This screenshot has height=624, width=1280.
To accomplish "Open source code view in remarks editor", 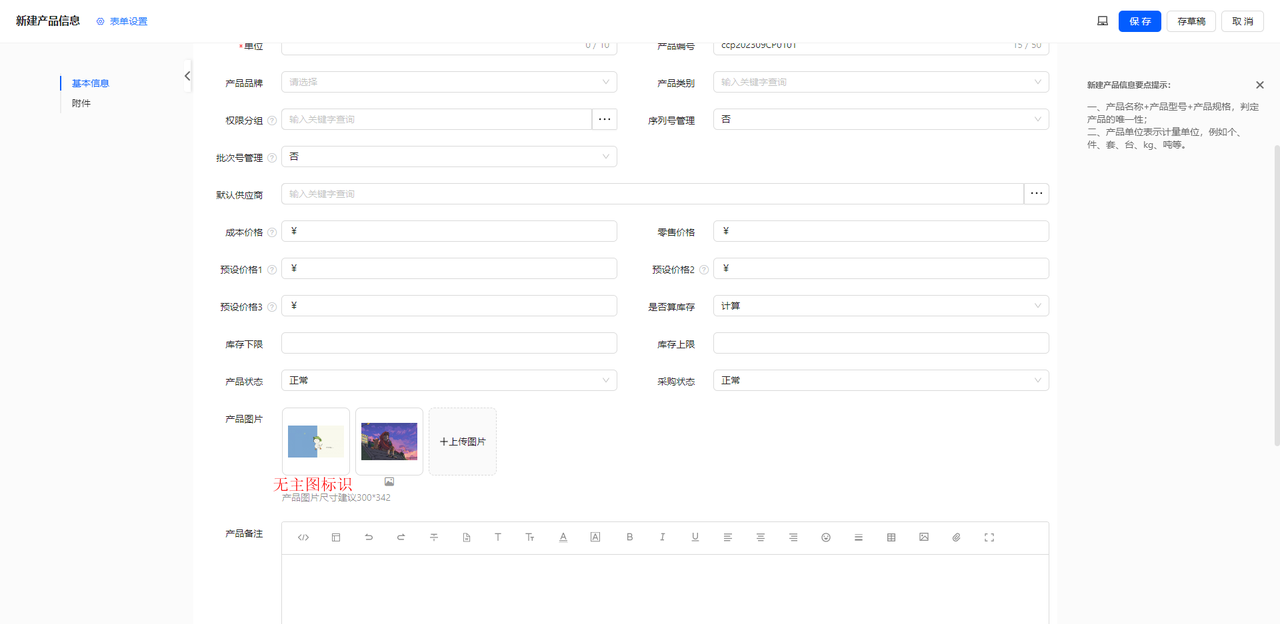I will coord(304,538).
